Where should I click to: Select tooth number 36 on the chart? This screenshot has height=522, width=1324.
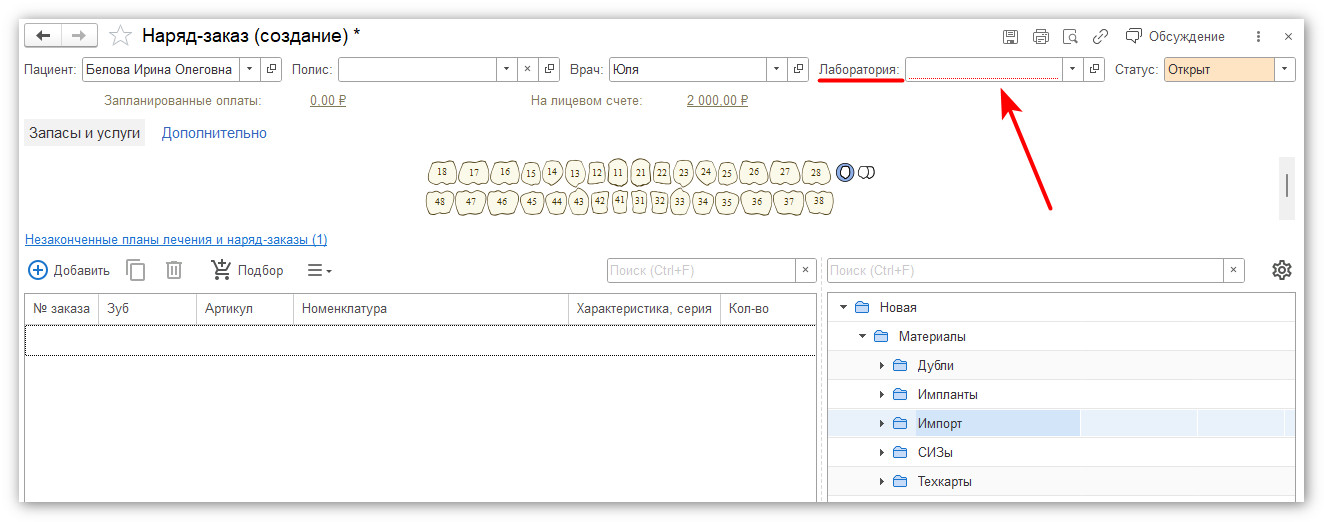756,202
